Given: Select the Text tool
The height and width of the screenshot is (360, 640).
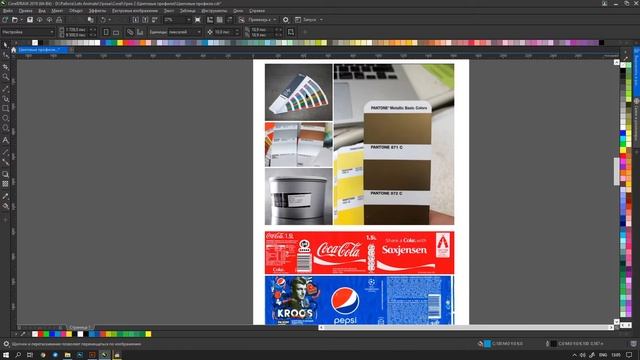Looking at the screenshot, I should (5, 140).
